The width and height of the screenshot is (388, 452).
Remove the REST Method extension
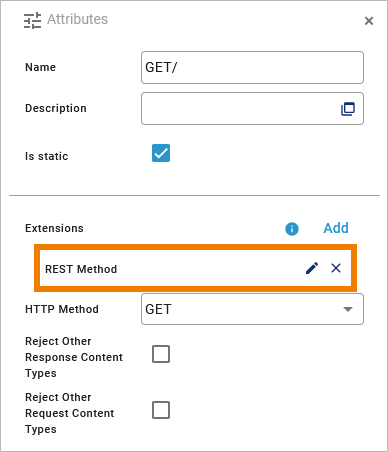[336, 268]
